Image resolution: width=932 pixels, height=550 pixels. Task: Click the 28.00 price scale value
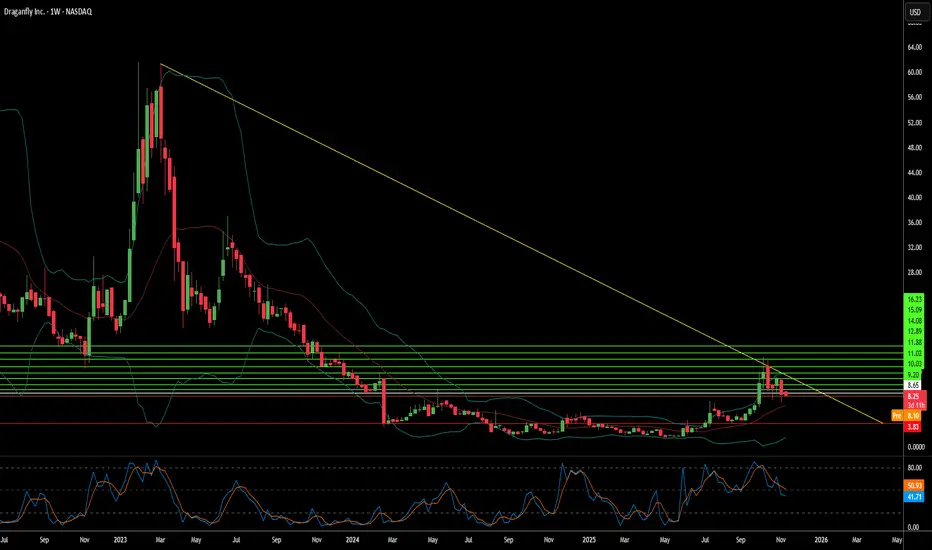tap(914, 272)
